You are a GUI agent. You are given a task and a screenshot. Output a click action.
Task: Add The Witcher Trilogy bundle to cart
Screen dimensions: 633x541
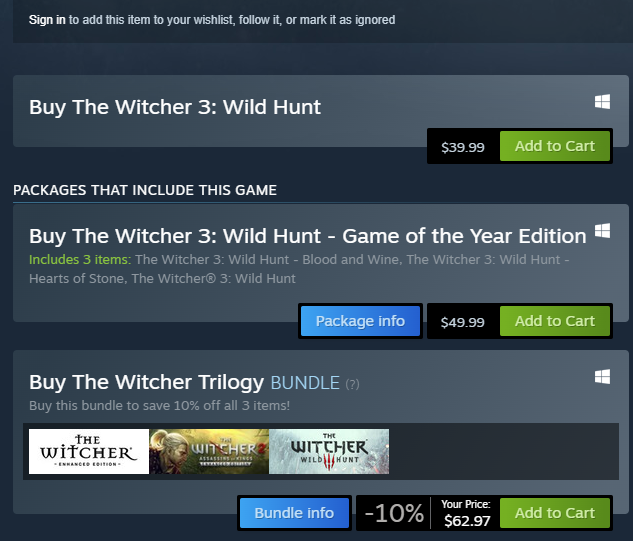tap(555, 513)
